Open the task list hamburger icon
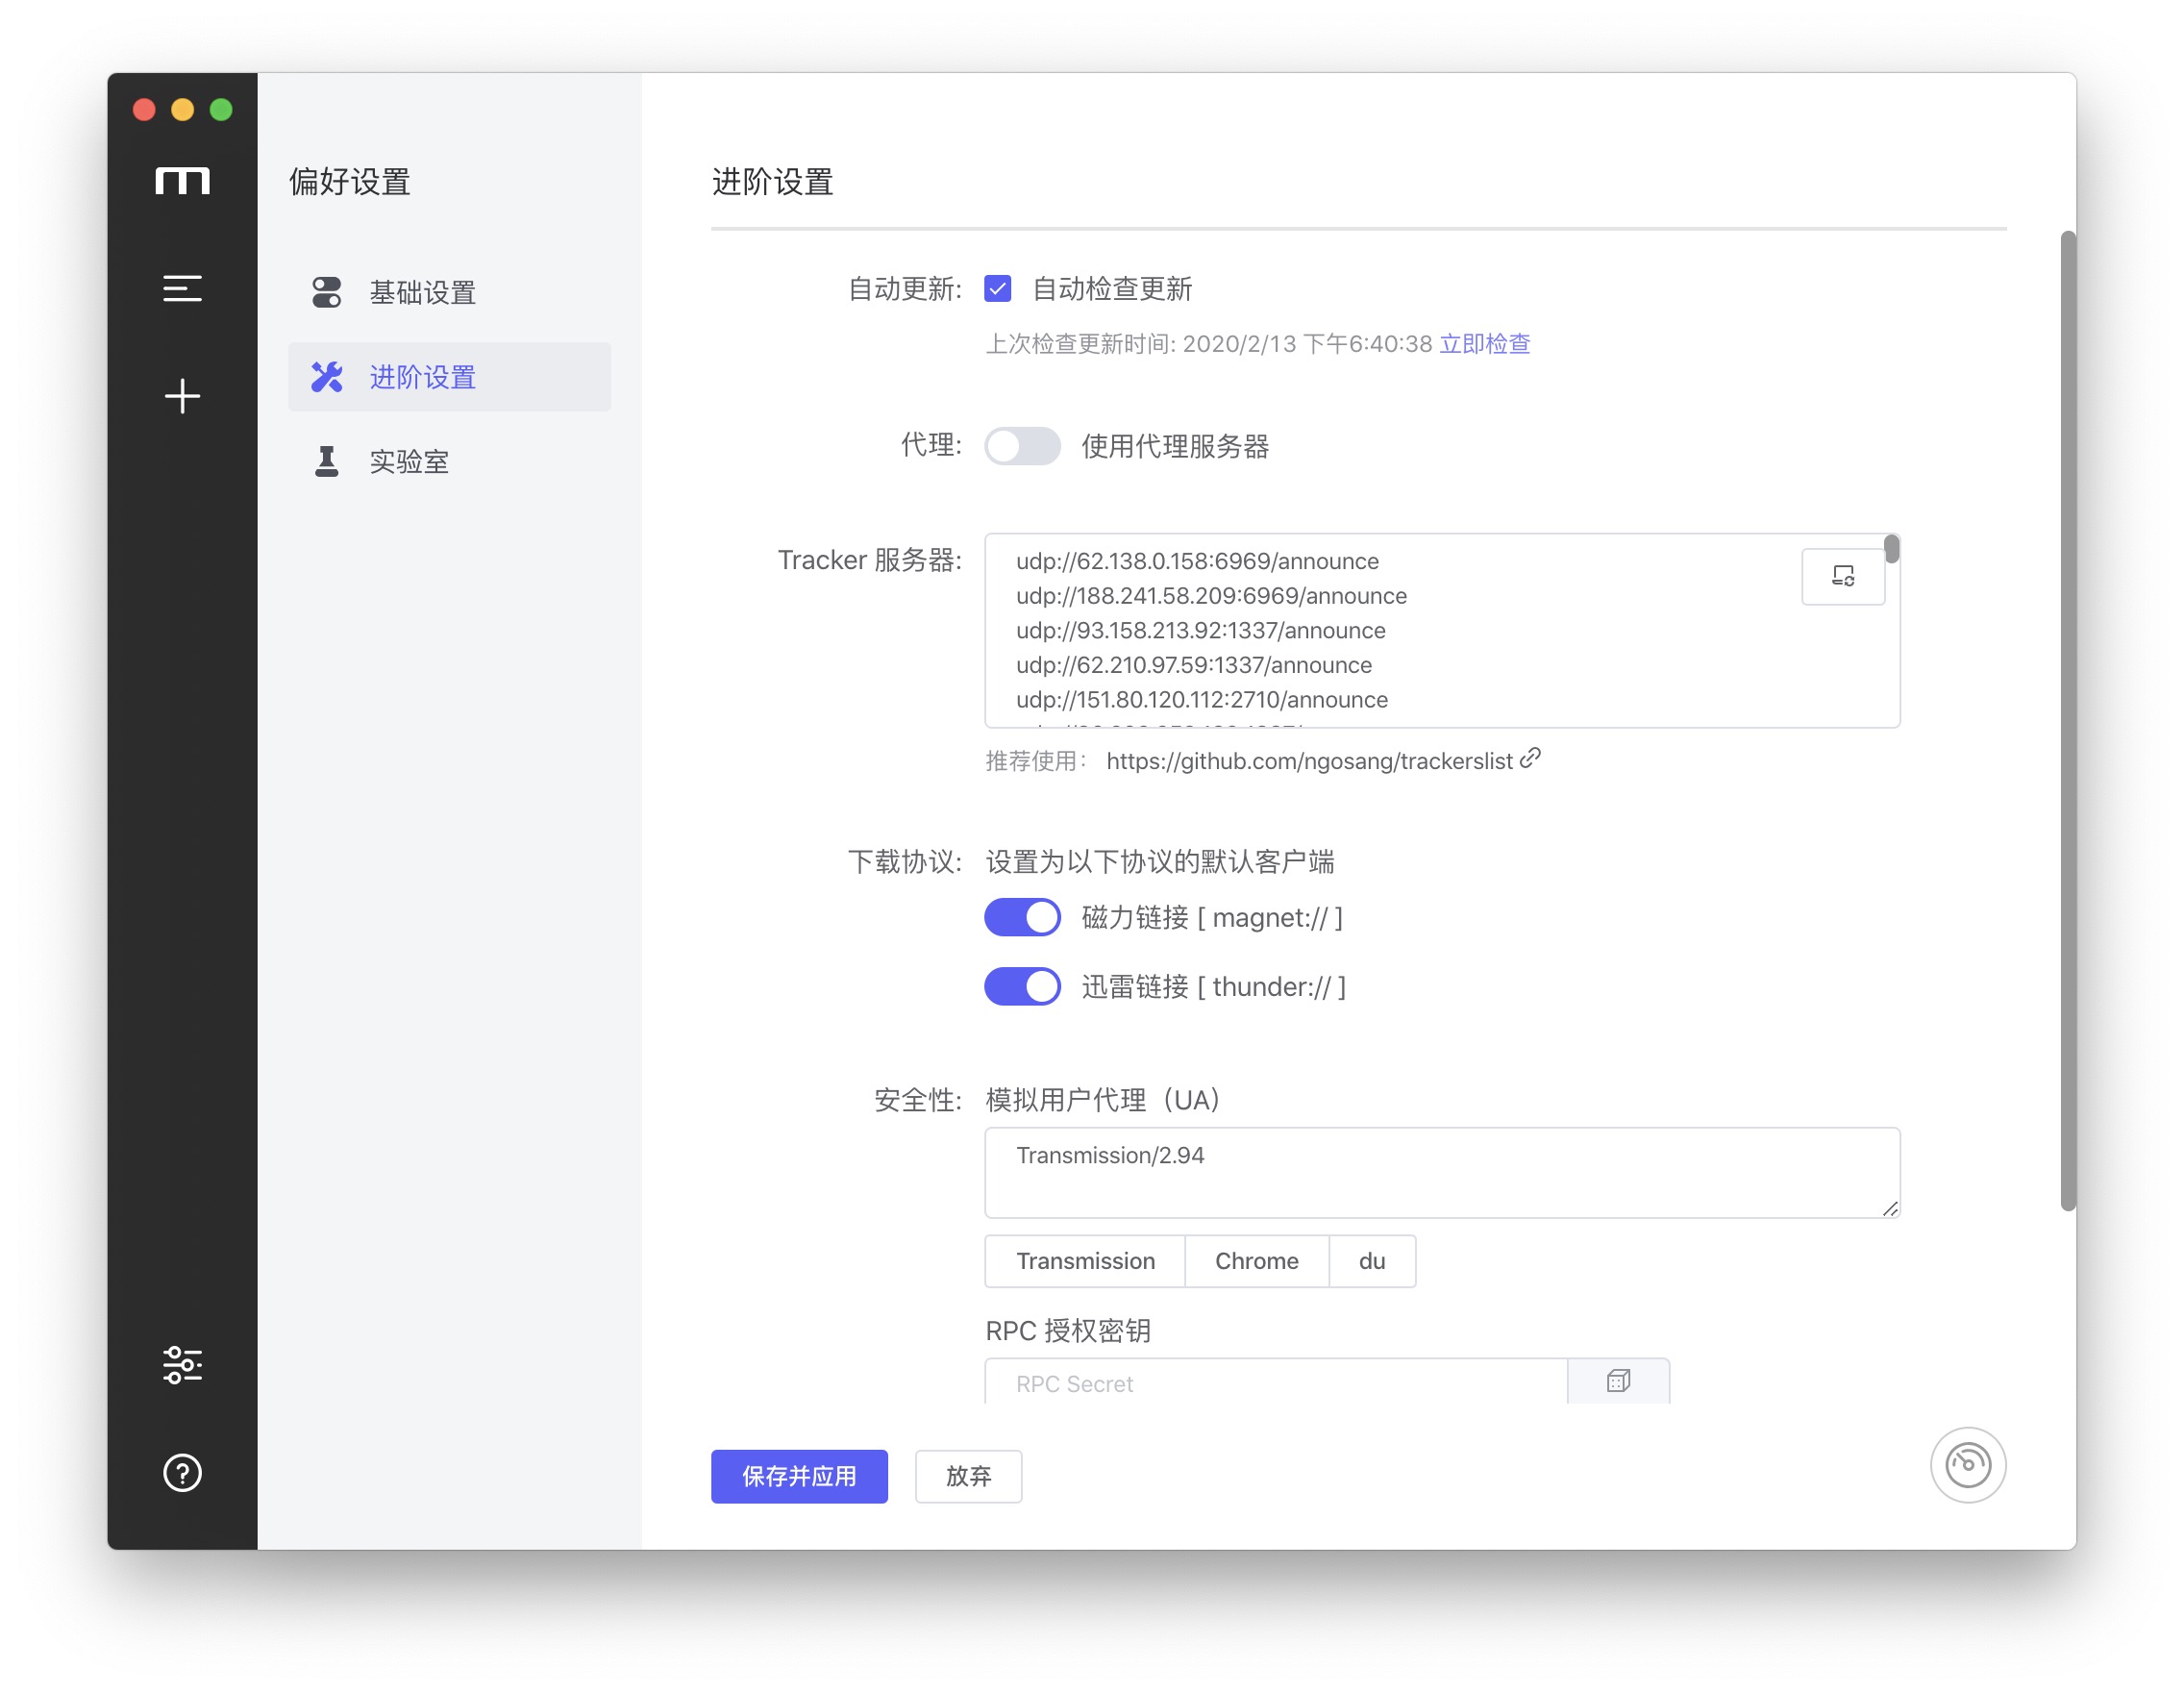Viewport: 2184px width, 1692px height. tap(182, 289)
